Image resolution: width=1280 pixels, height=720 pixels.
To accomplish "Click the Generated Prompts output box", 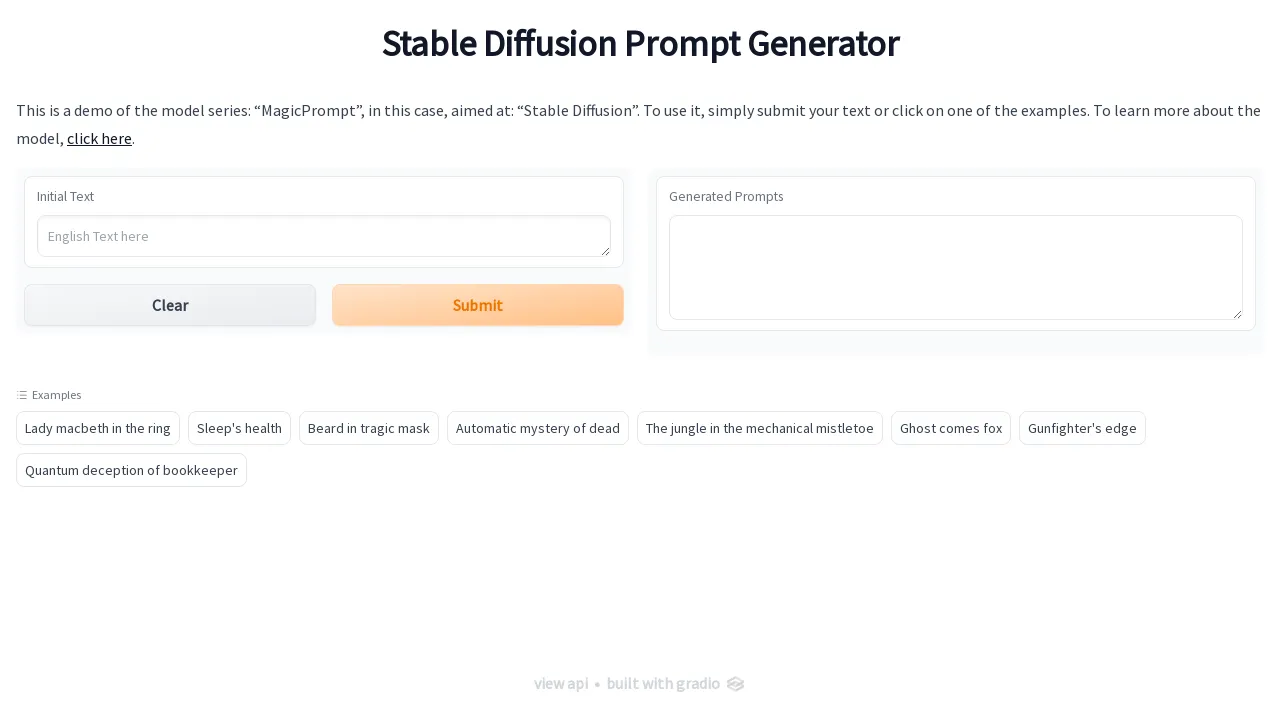I will coord(955,267).
